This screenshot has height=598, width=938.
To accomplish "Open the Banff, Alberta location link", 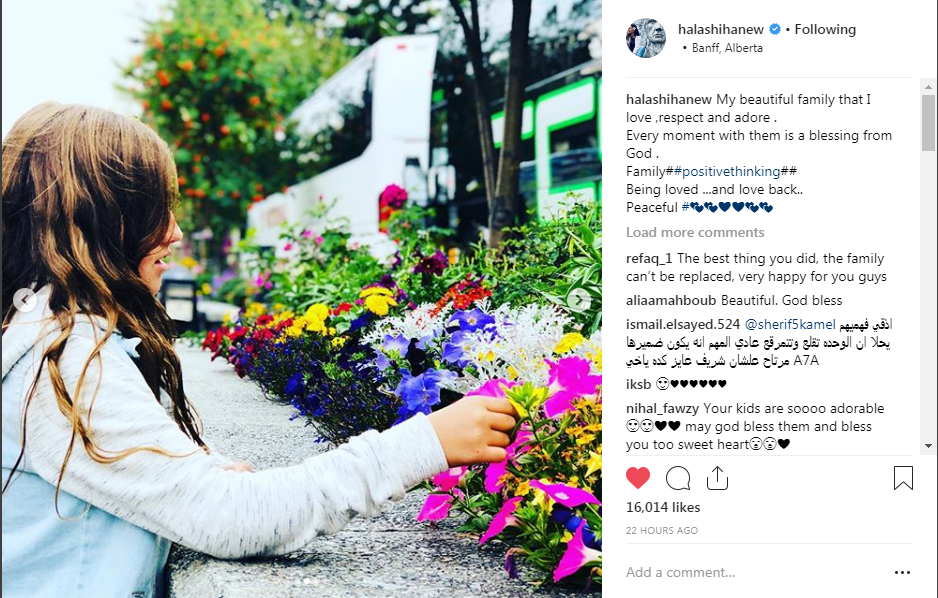I will click(x=727, y=48).
